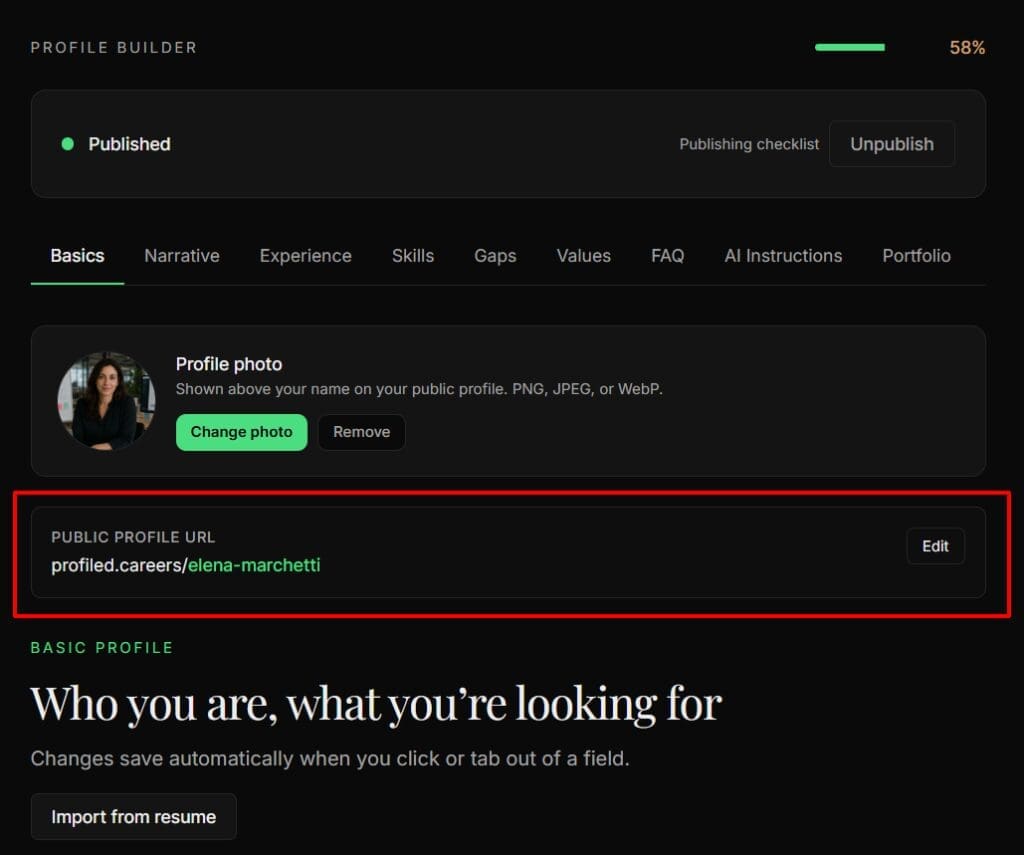Open the AI Instructions tab
Viewport: 1024px width, 855px height.
[783, 255]
